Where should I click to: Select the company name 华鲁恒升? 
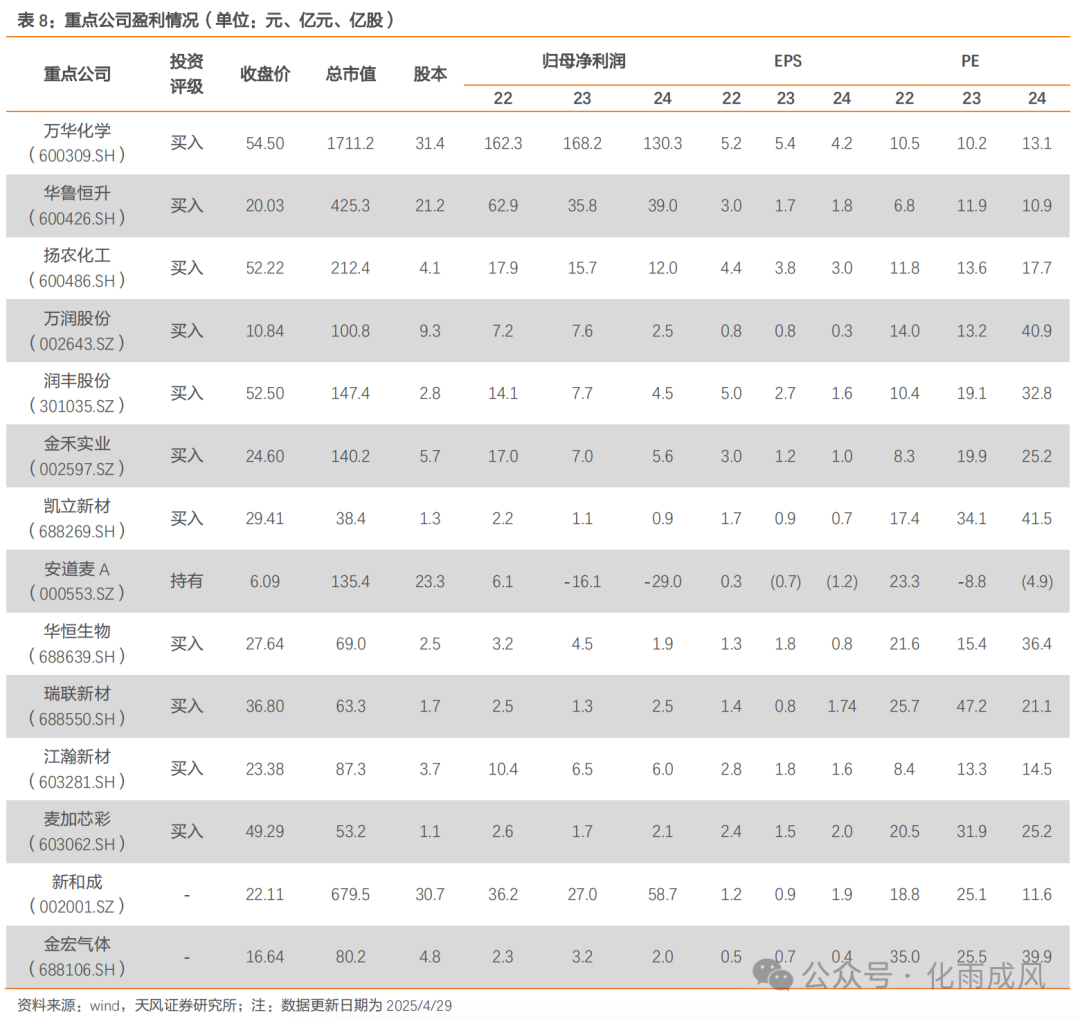pyautogui.click(x=77, y=193)
